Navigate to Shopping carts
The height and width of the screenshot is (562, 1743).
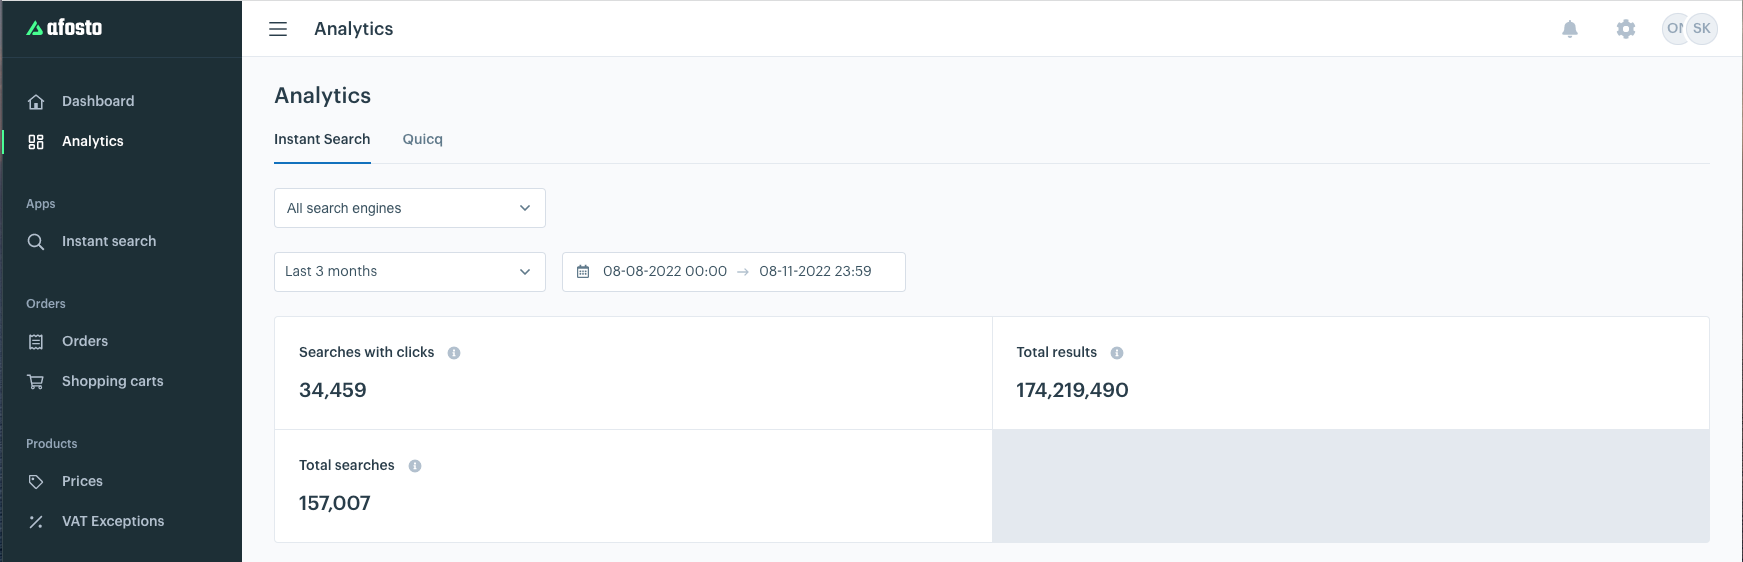click(x=112, y=381)
